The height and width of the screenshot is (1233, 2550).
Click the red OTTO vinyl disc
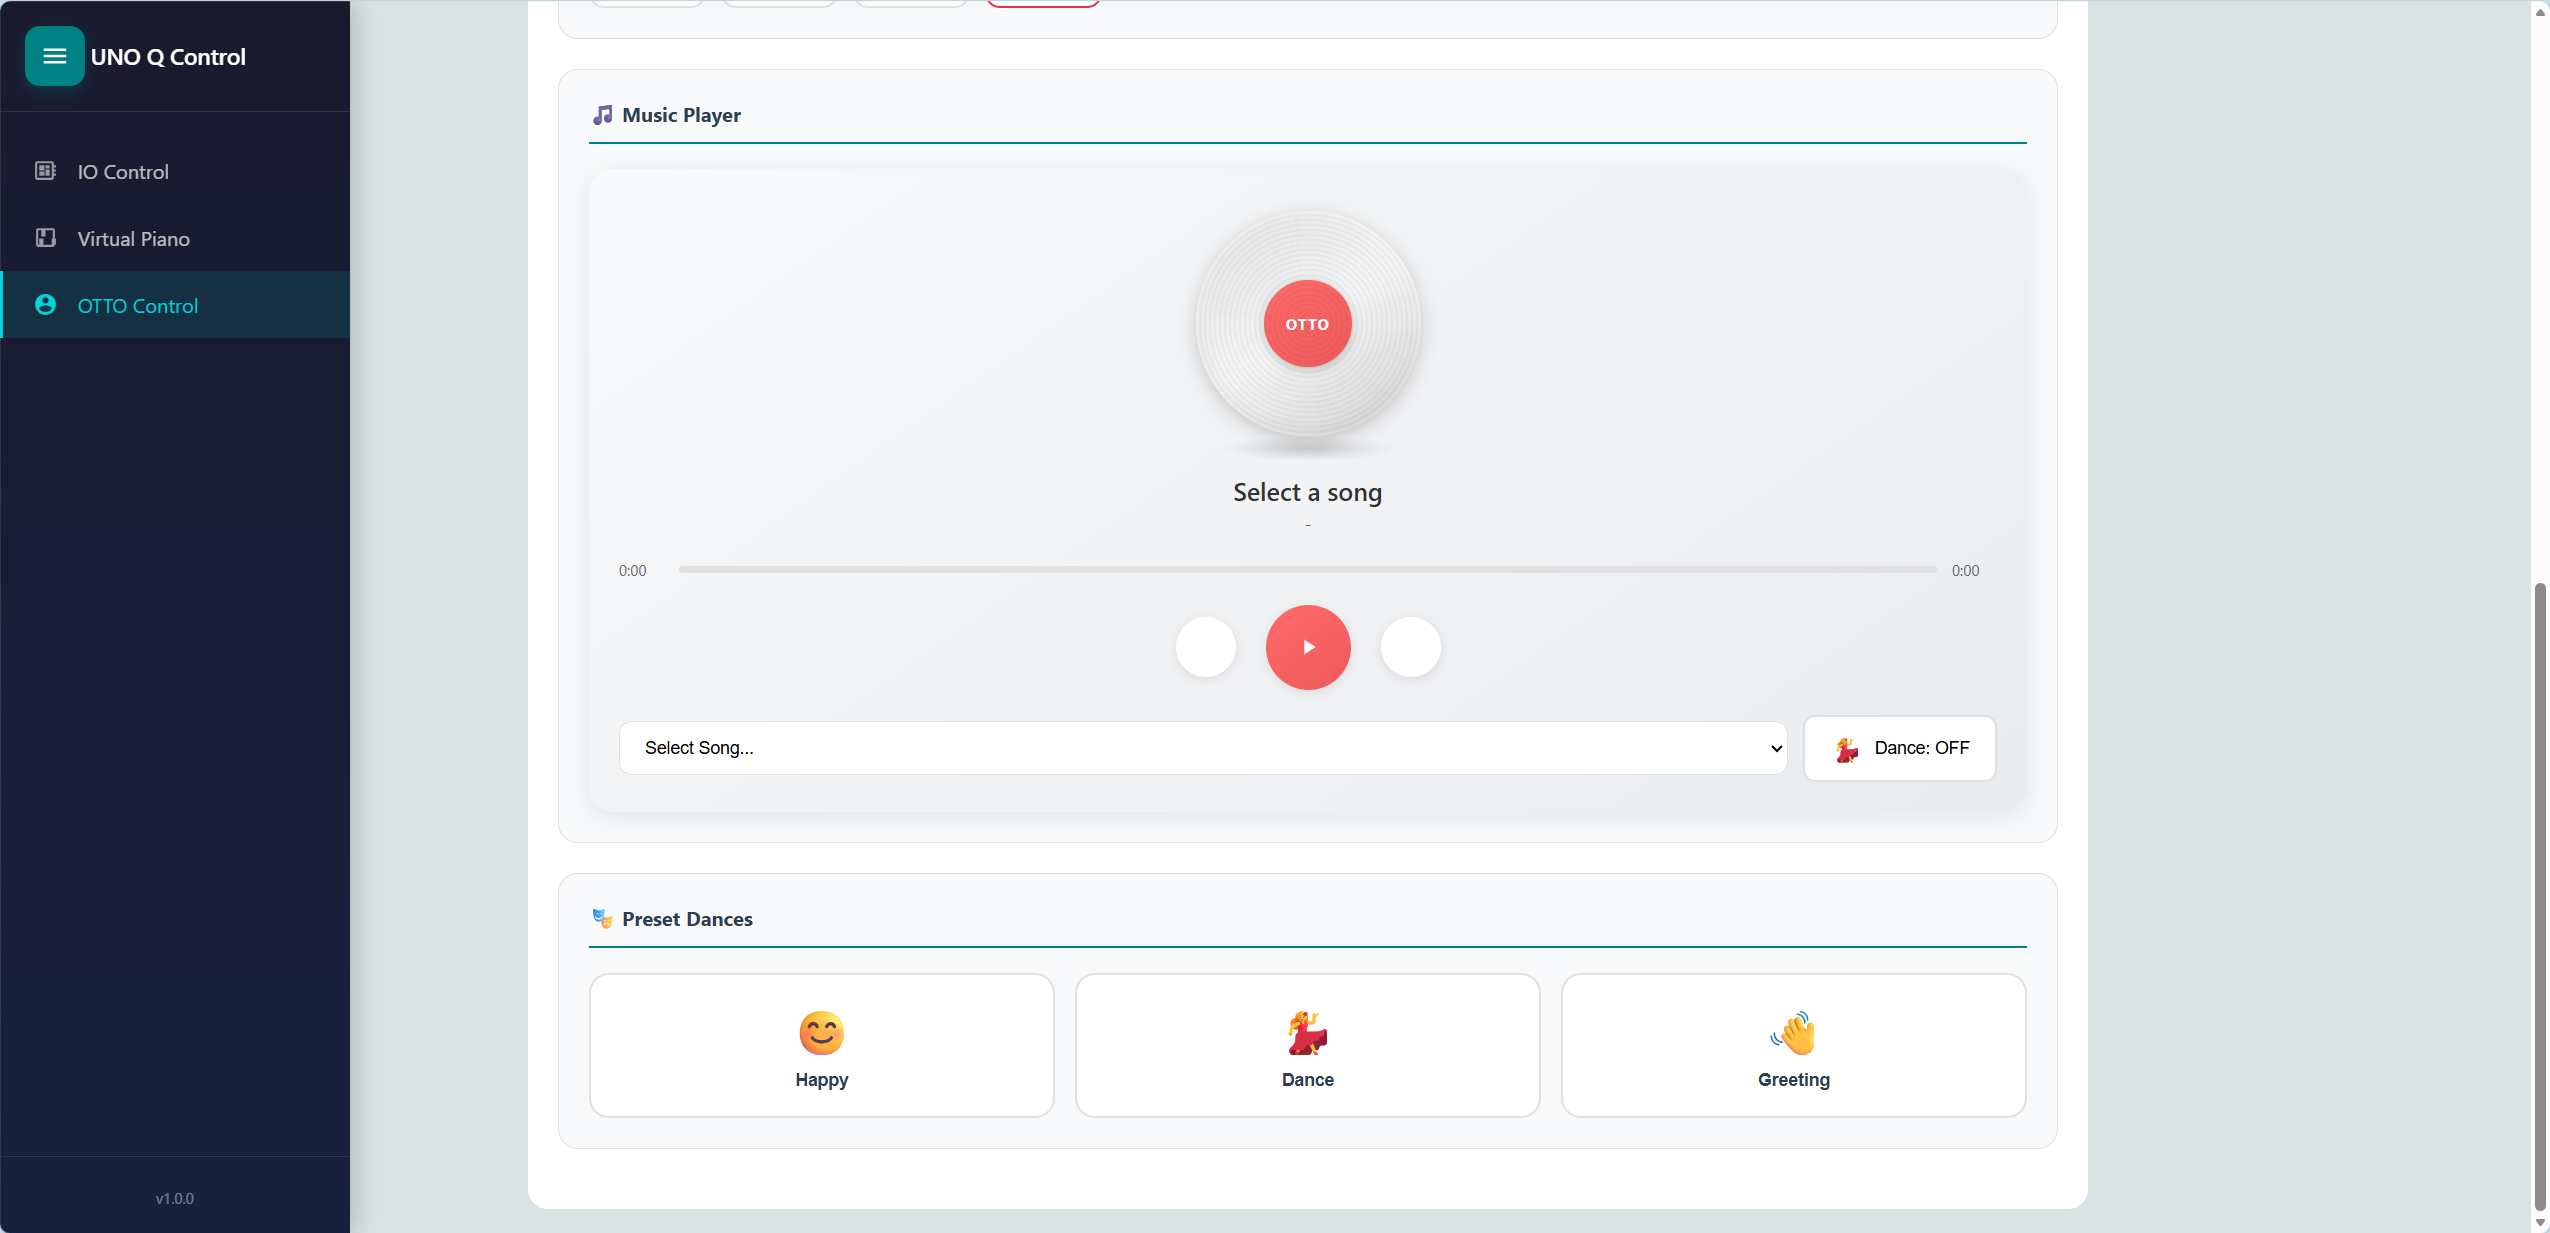point(1307,324)
